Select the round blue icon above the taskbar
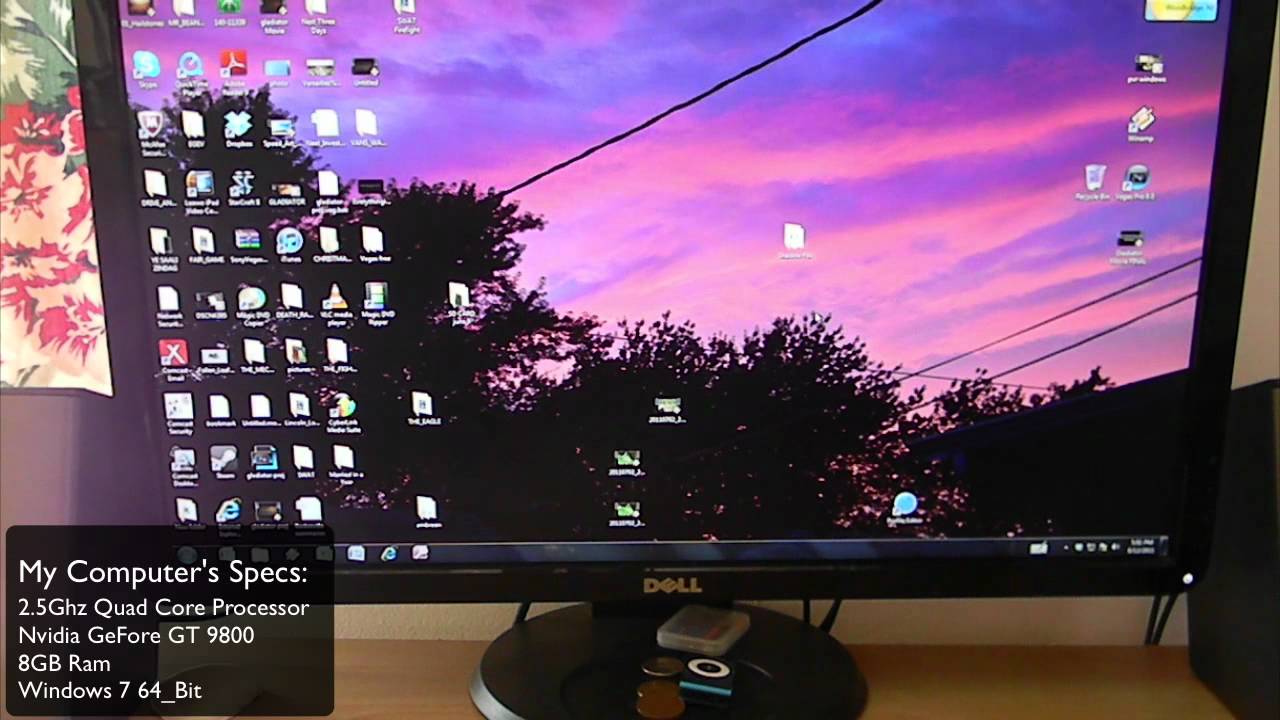This screenshot has height=720, width=1280. [905, 508]
